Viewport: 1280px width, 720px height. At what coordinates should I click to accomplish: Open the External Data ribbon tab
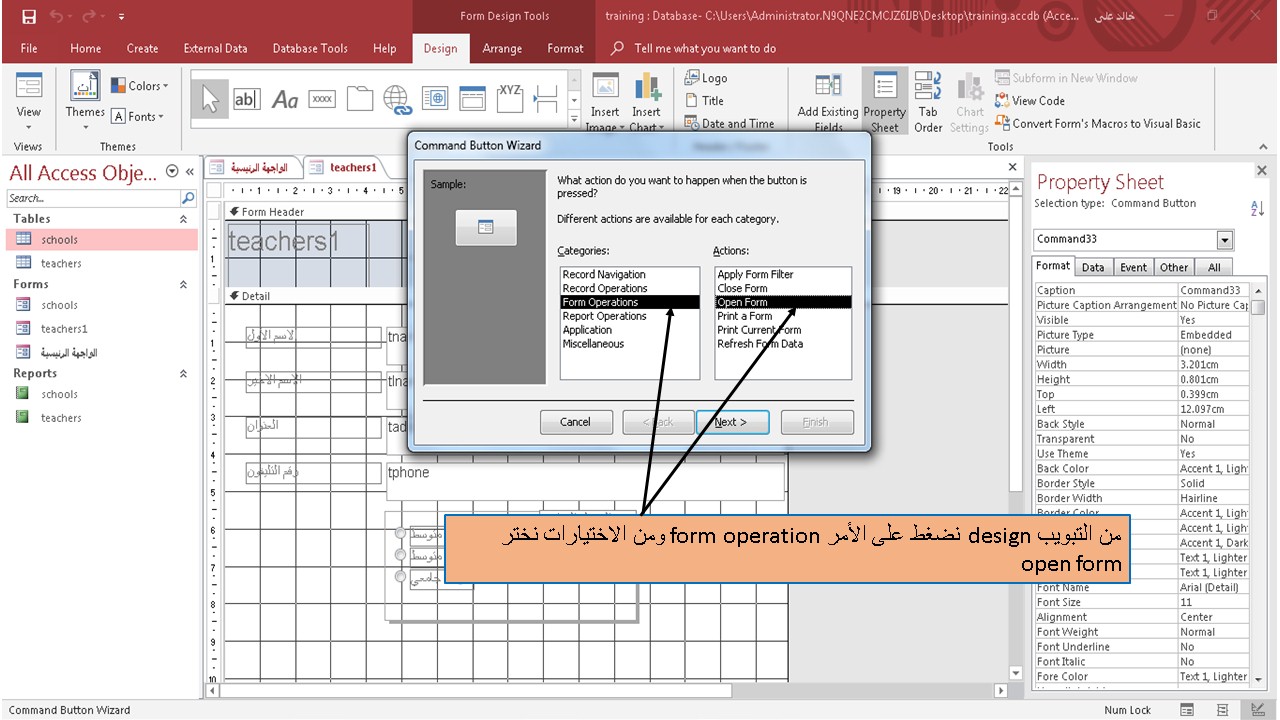point(215,48)
